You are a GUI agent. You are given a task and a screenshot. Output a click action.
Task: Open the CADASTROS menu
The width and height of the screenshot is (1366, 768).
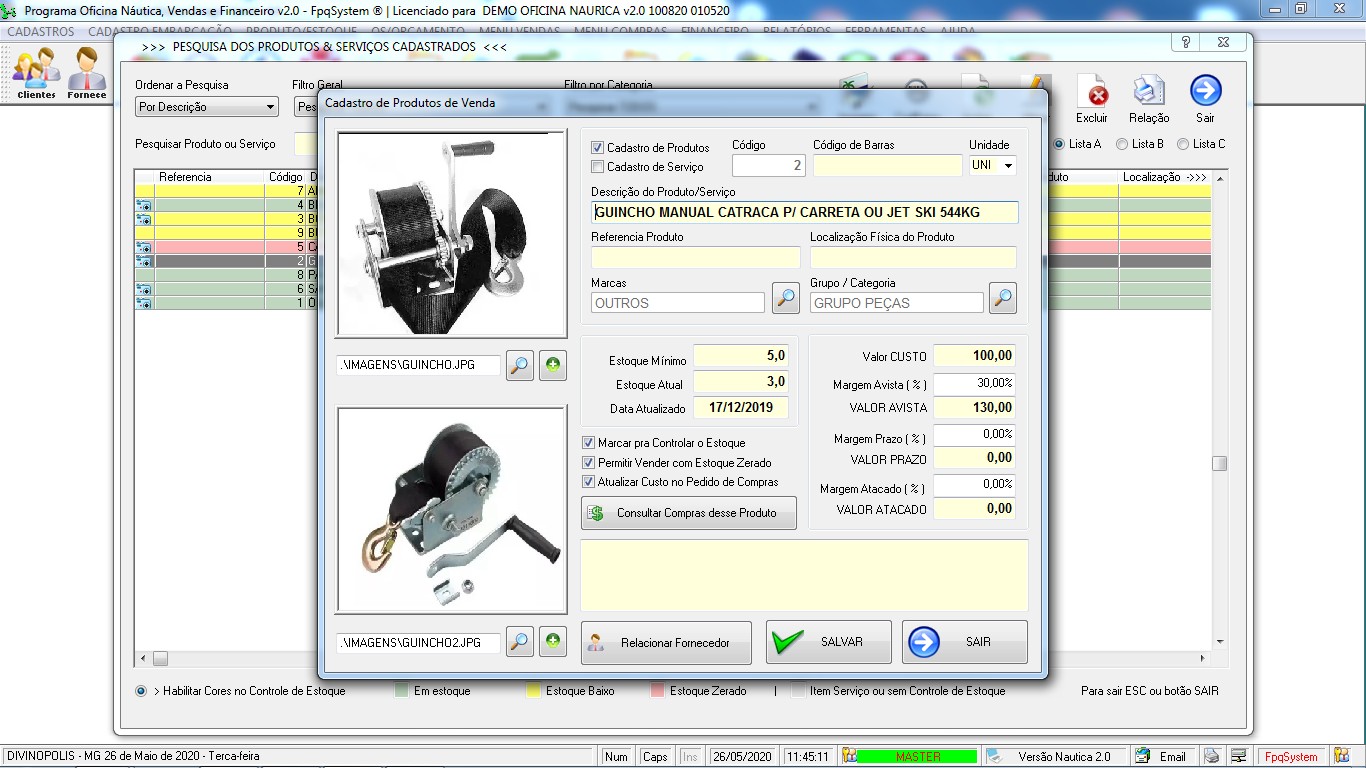point(41,31)
